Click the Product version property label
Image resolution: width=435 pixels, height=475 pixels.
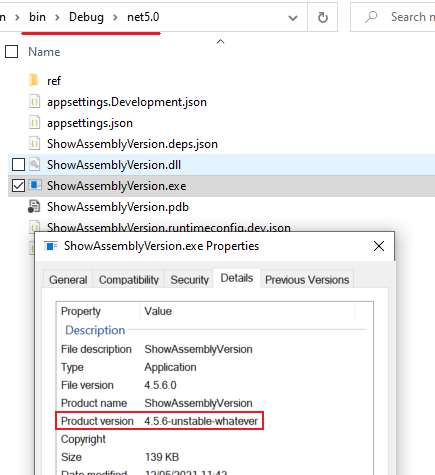97,421
